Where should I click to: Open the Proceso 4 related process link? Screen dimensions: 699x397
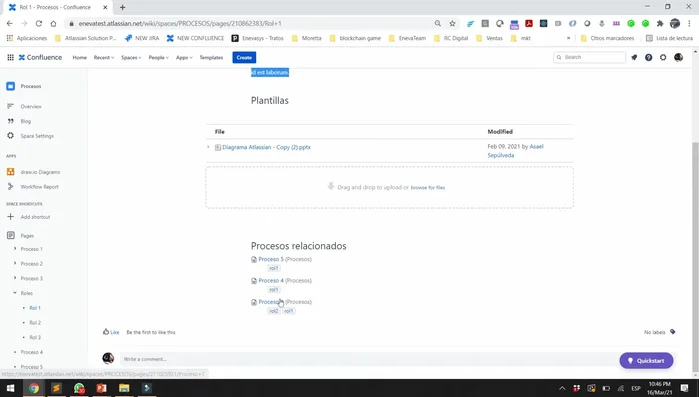pos(271,280)
